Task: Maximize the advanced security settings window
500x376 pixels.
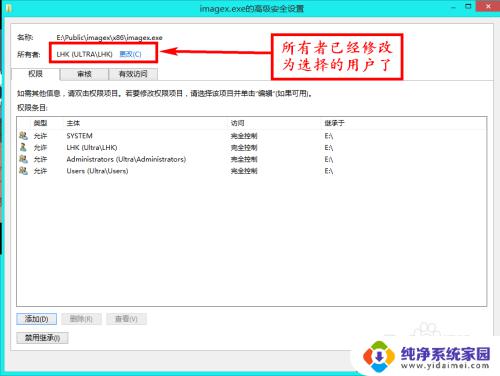Action: [x=468, y=6]
